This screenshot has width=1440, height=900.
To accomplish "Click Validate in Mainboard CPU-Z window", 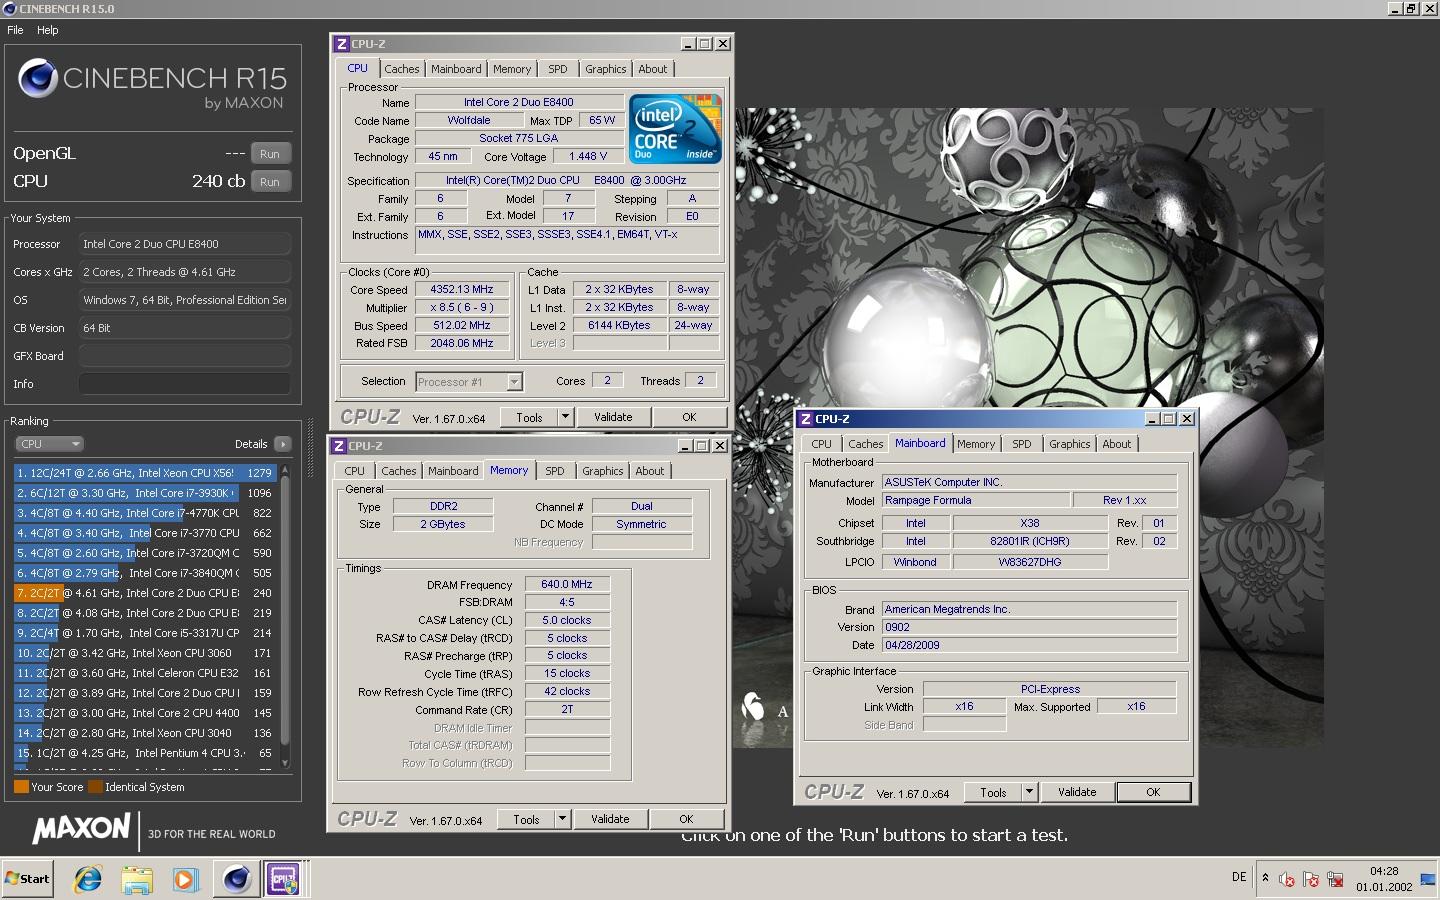I will tap(1077, 793).
